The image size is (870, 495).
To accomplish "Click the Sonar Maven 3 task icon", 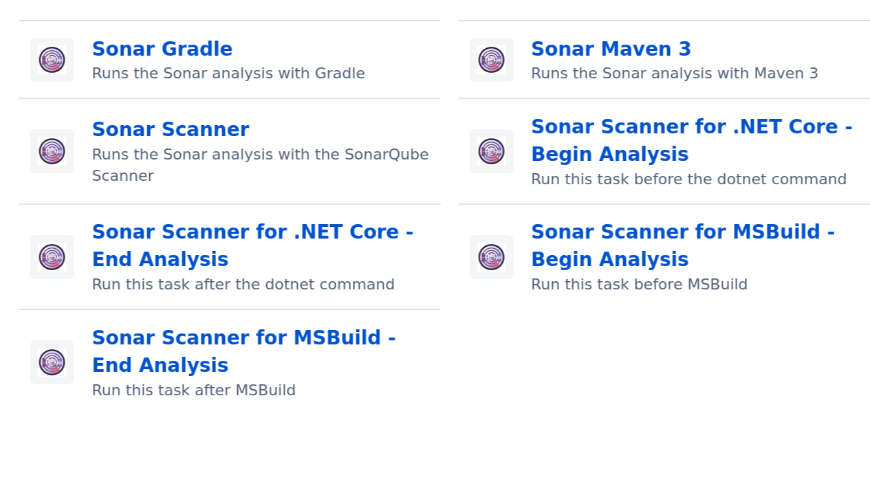I will (492, 60).
